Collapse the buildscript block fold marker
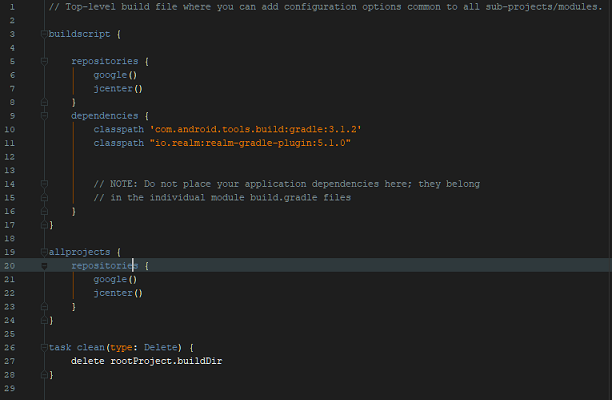This screenshot has height=400, width=612. pyautogui.click(x=44, y=34)
